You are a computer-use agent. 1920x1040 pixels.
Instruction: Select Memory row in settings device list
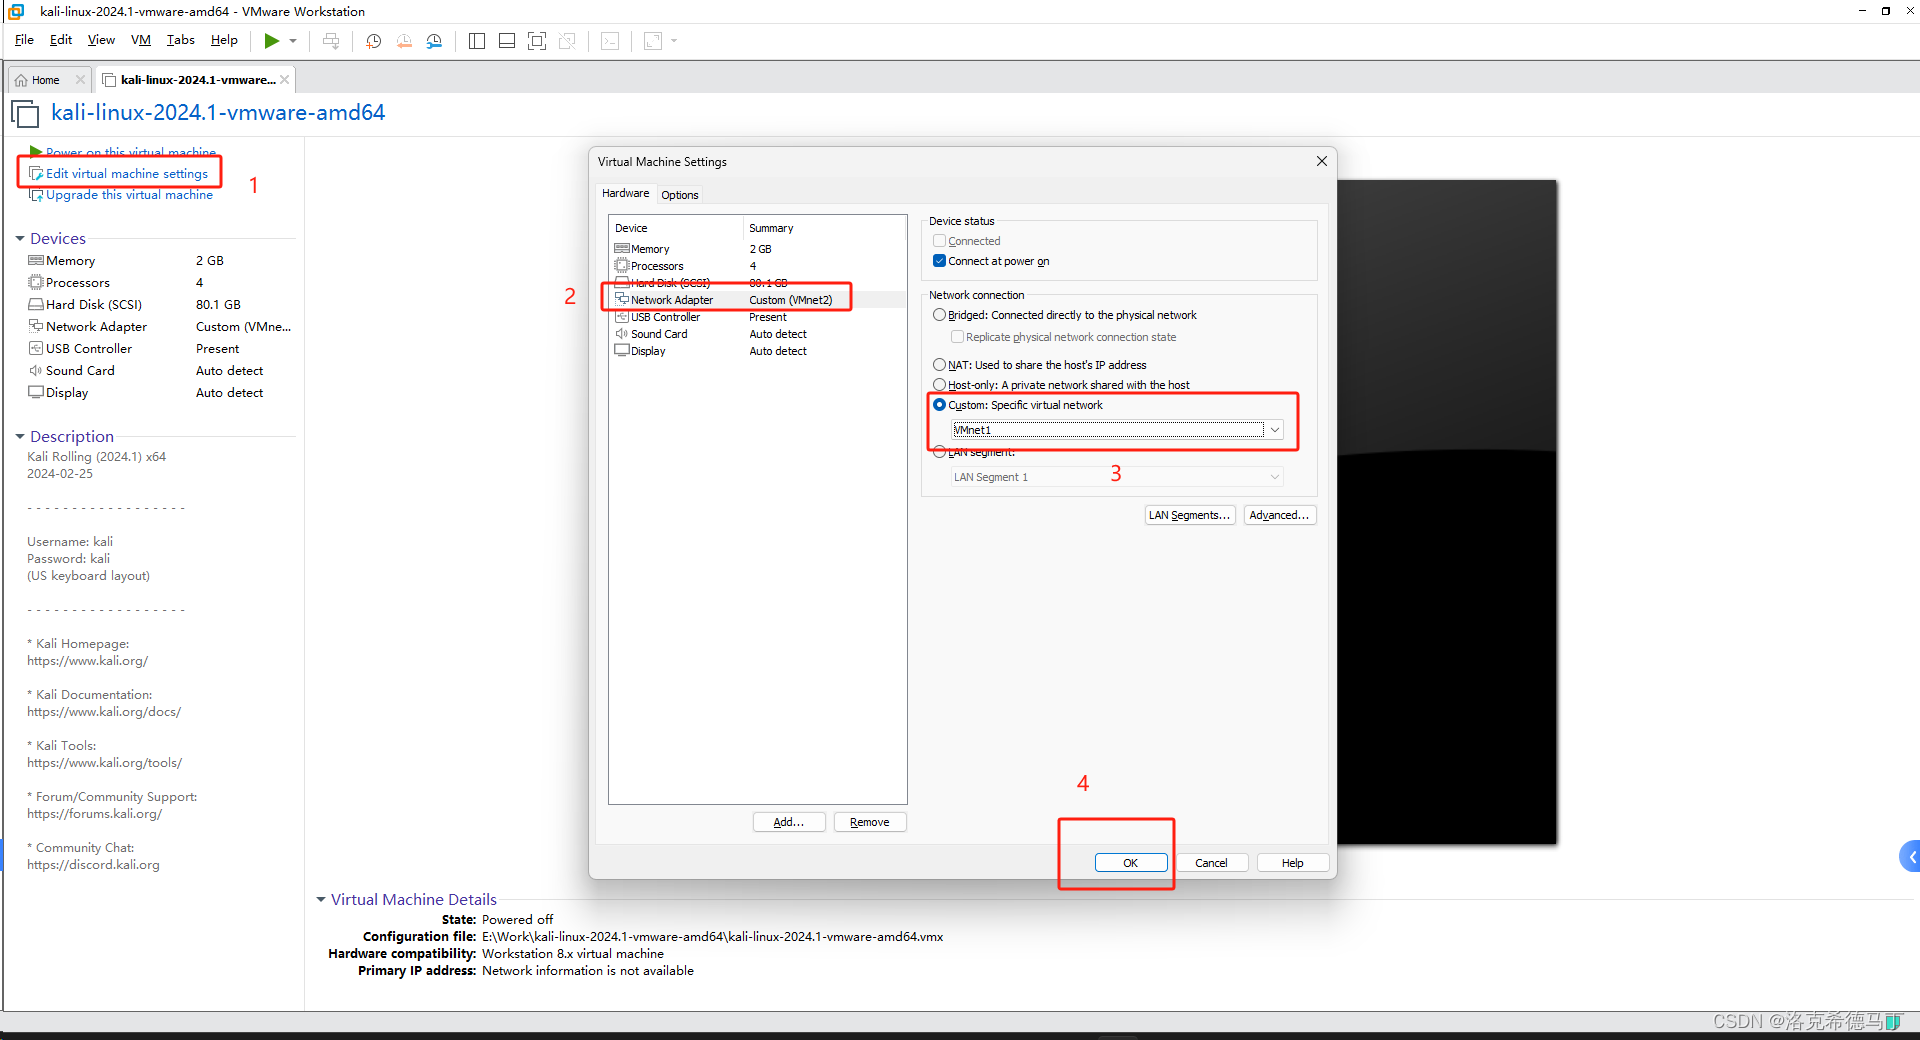[x=757, y=249]
